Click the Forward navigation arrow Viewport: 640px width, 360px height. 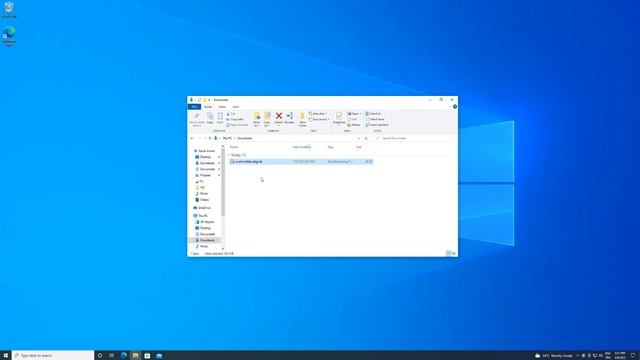tap(199, 138)
